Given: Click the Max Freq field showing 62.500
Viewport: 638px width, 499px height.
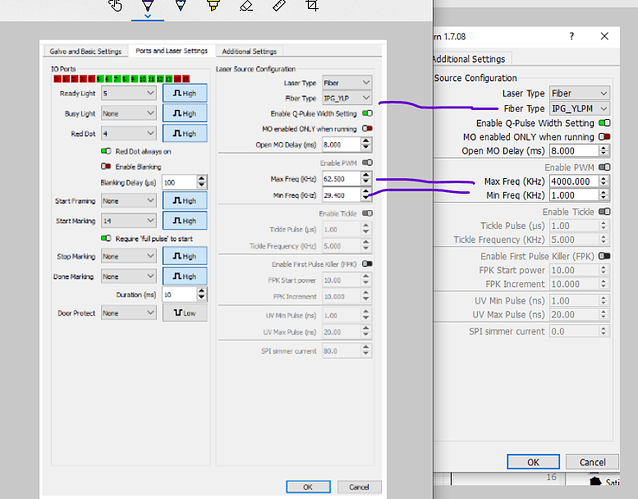Looking at the screenshot, I should pyautogui.click(x=341, y=178).
